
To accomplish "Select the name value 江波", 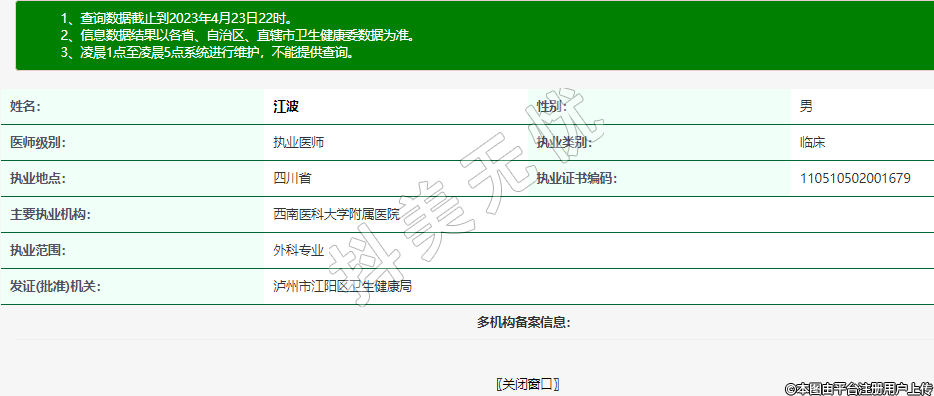I will [x=286, y=107].
